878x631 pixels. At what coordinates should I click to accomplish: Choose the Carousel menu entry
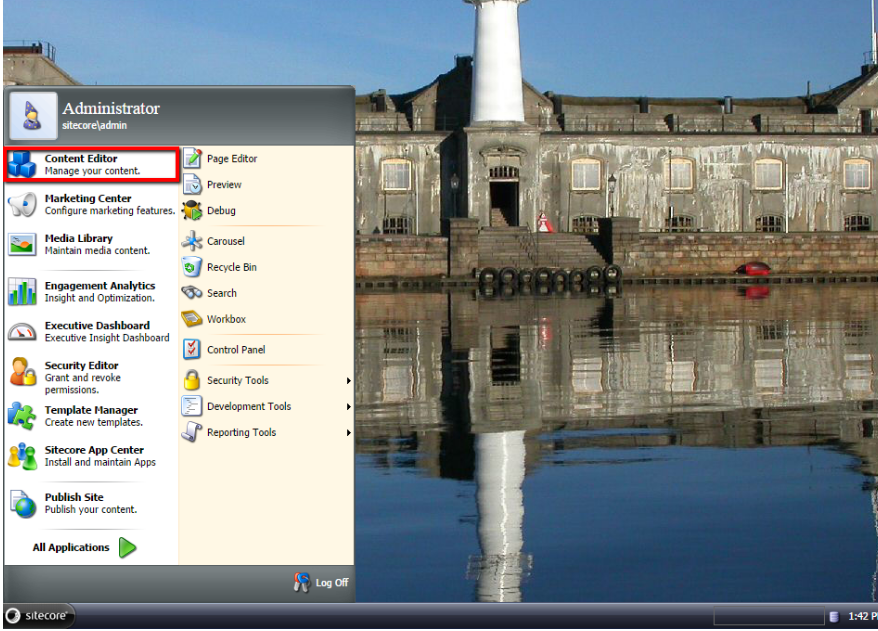tap(267, 241)
